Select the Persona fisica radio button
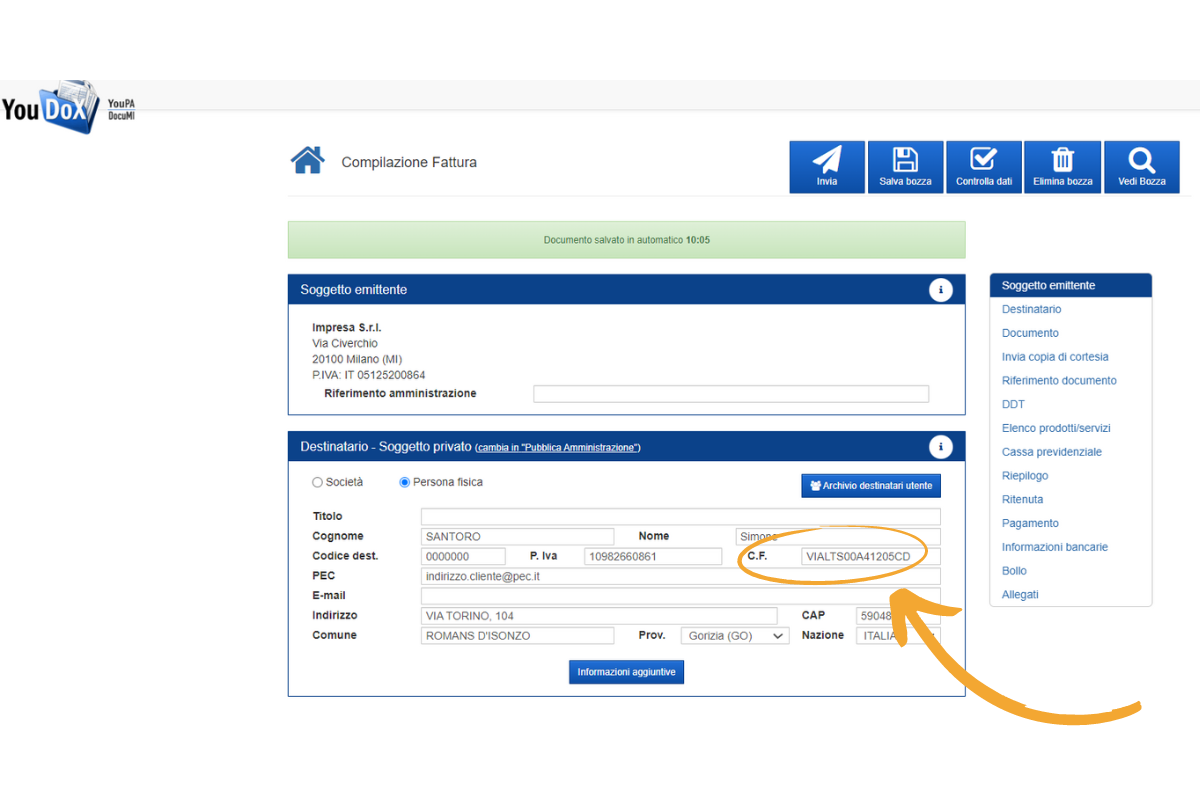Viewport: 1200px width, 800px height. pyautogui.click(x=405, y=482)
